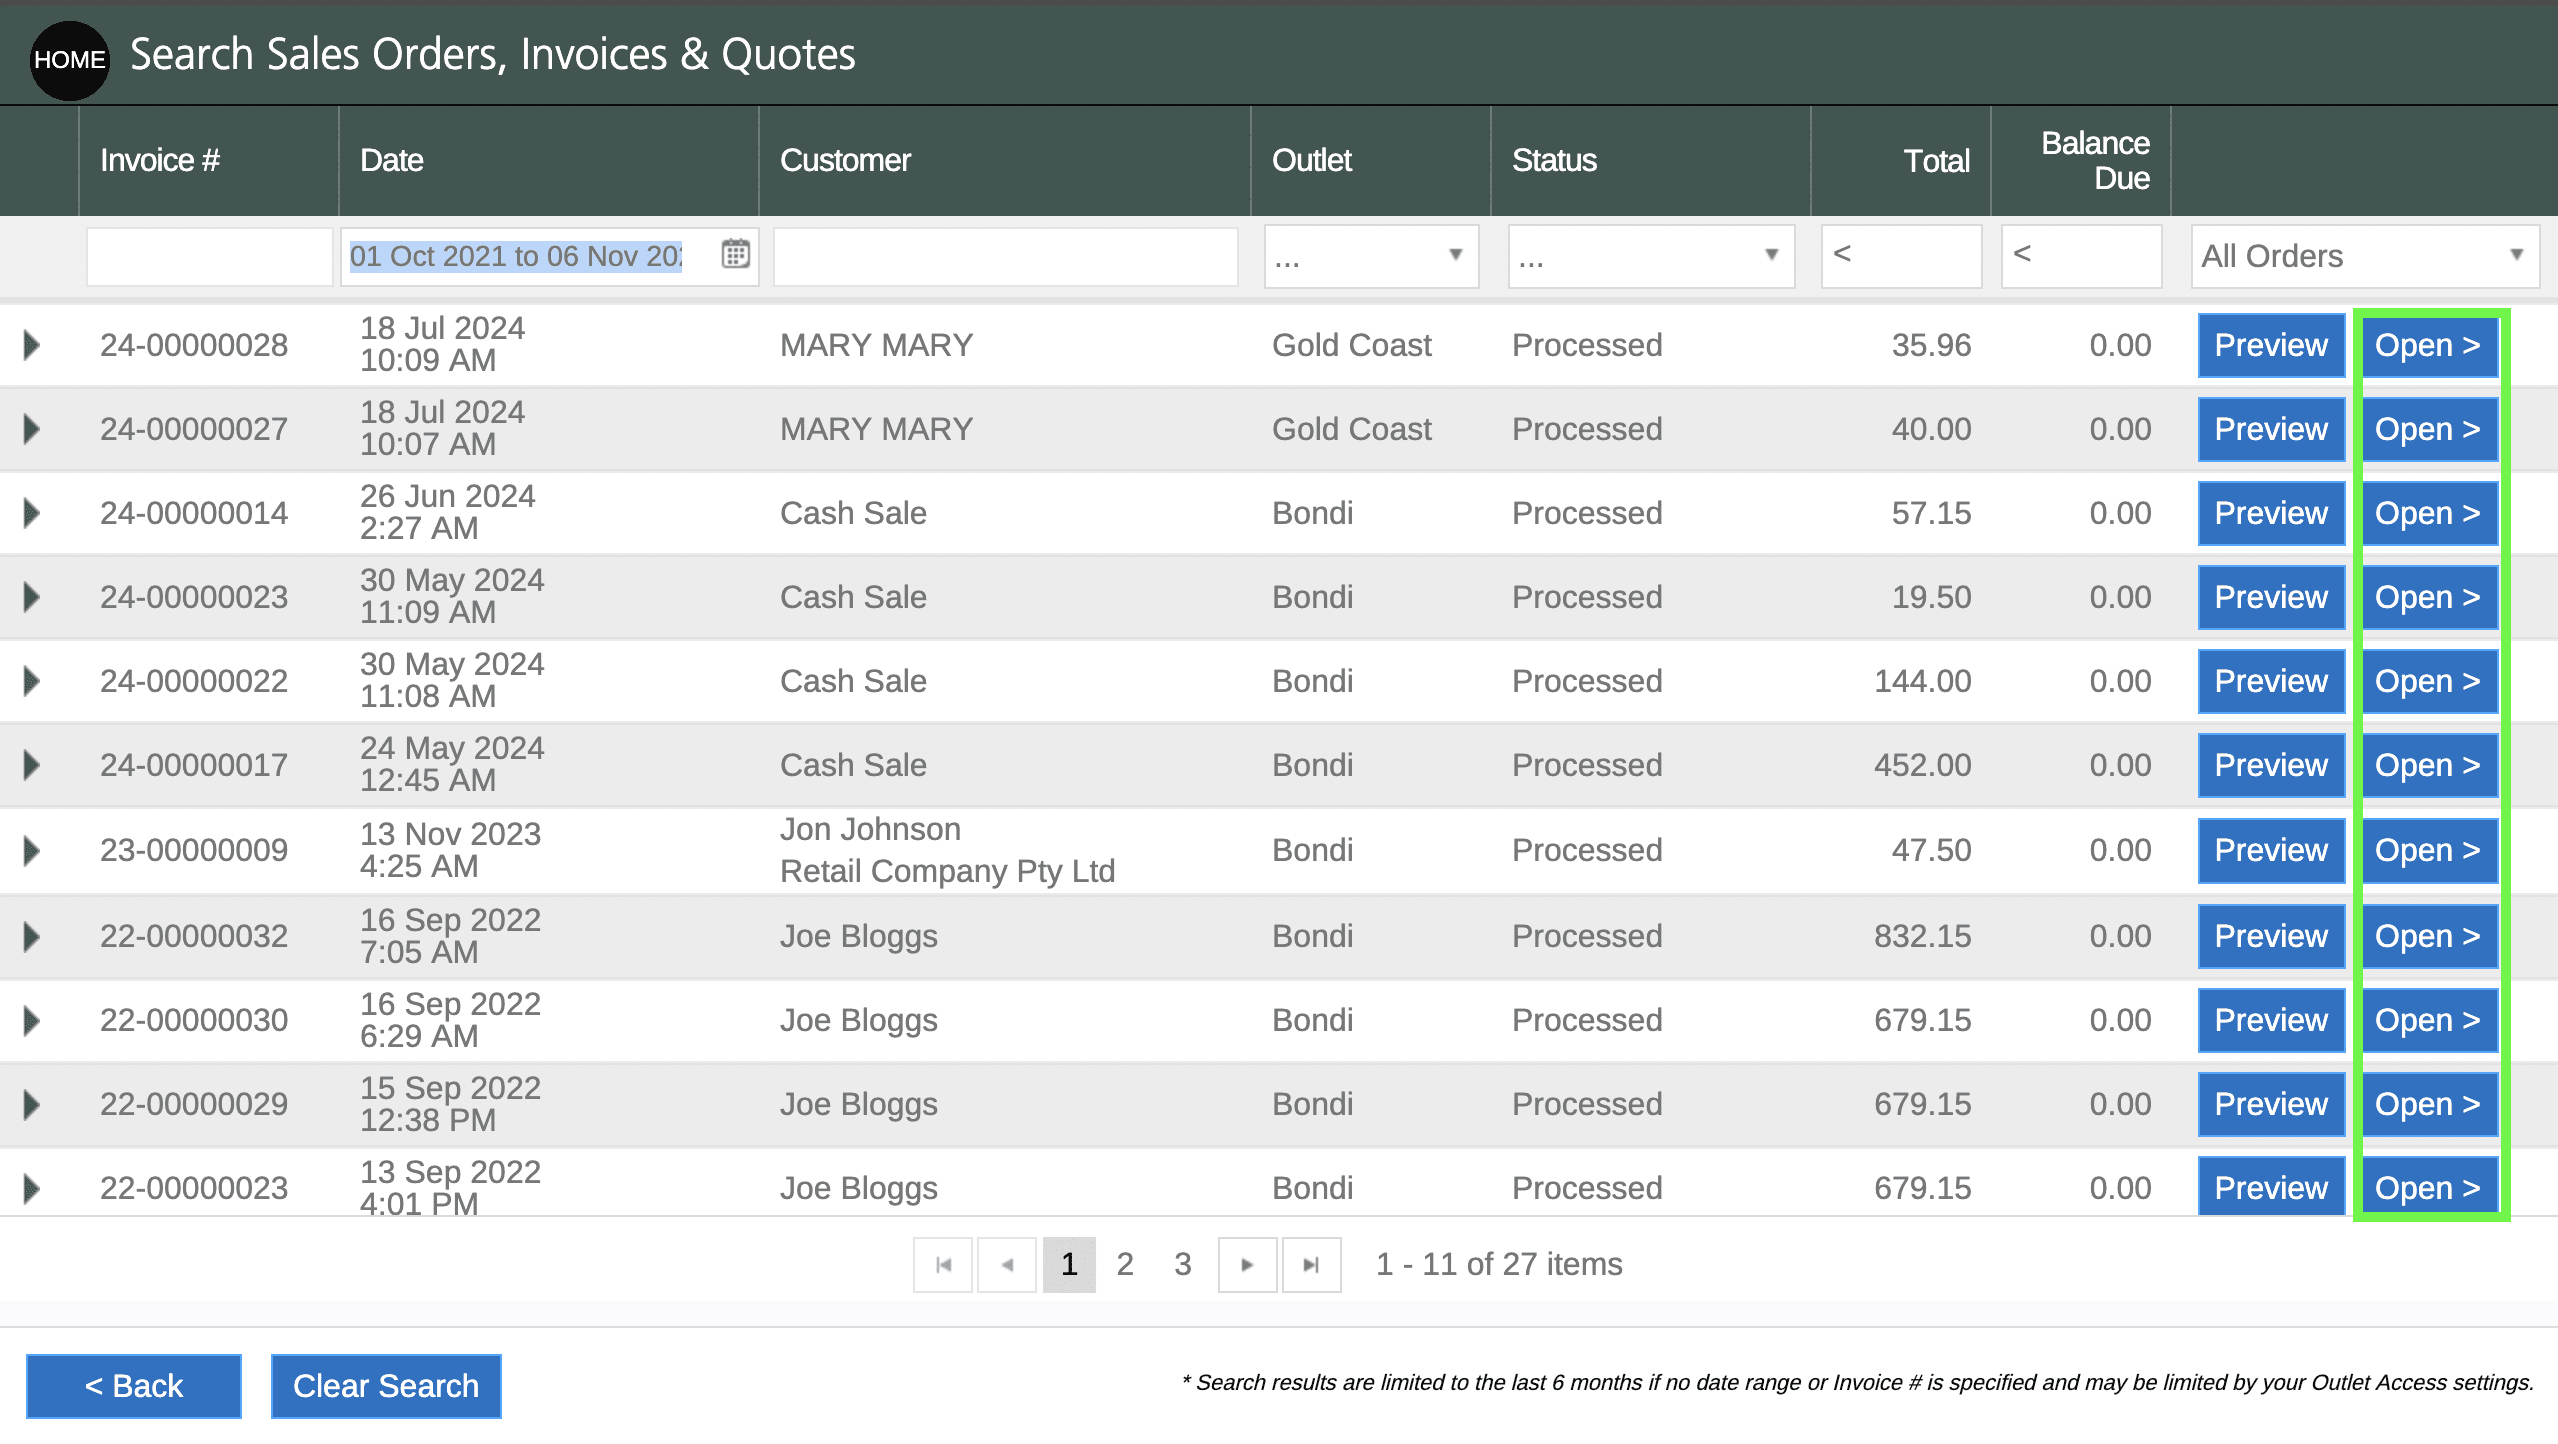2558x1444 pixels.
Task: Preview invoice 24-00000028
Action: 2271,345
